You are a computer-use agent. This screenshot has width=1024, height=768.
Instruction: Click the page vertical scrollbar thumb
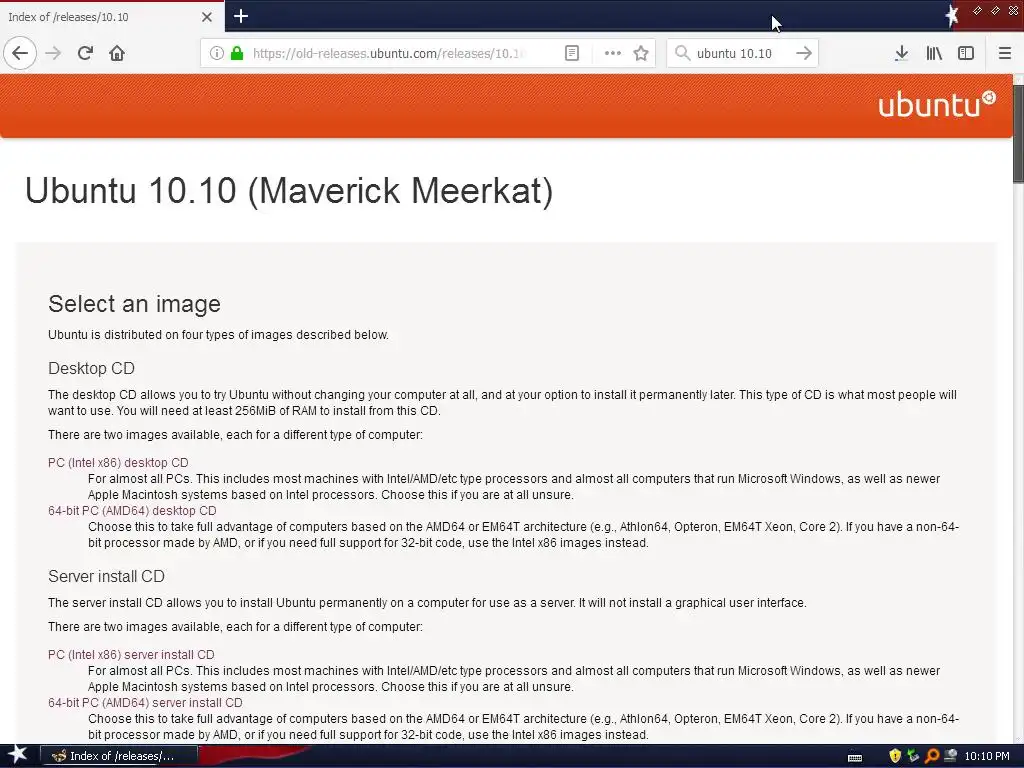pos(1018,134)
